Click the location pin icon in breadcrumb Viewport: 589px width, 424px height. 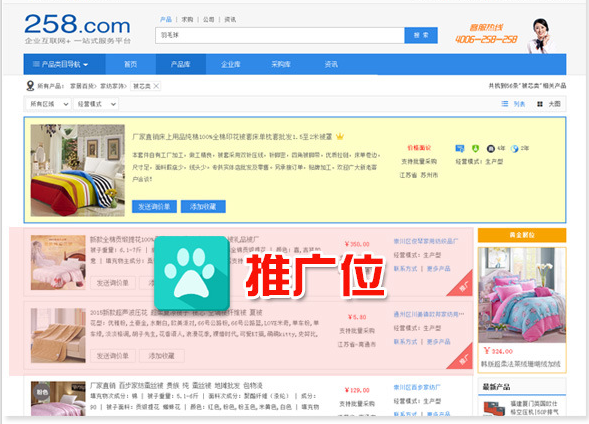(30, 86)
